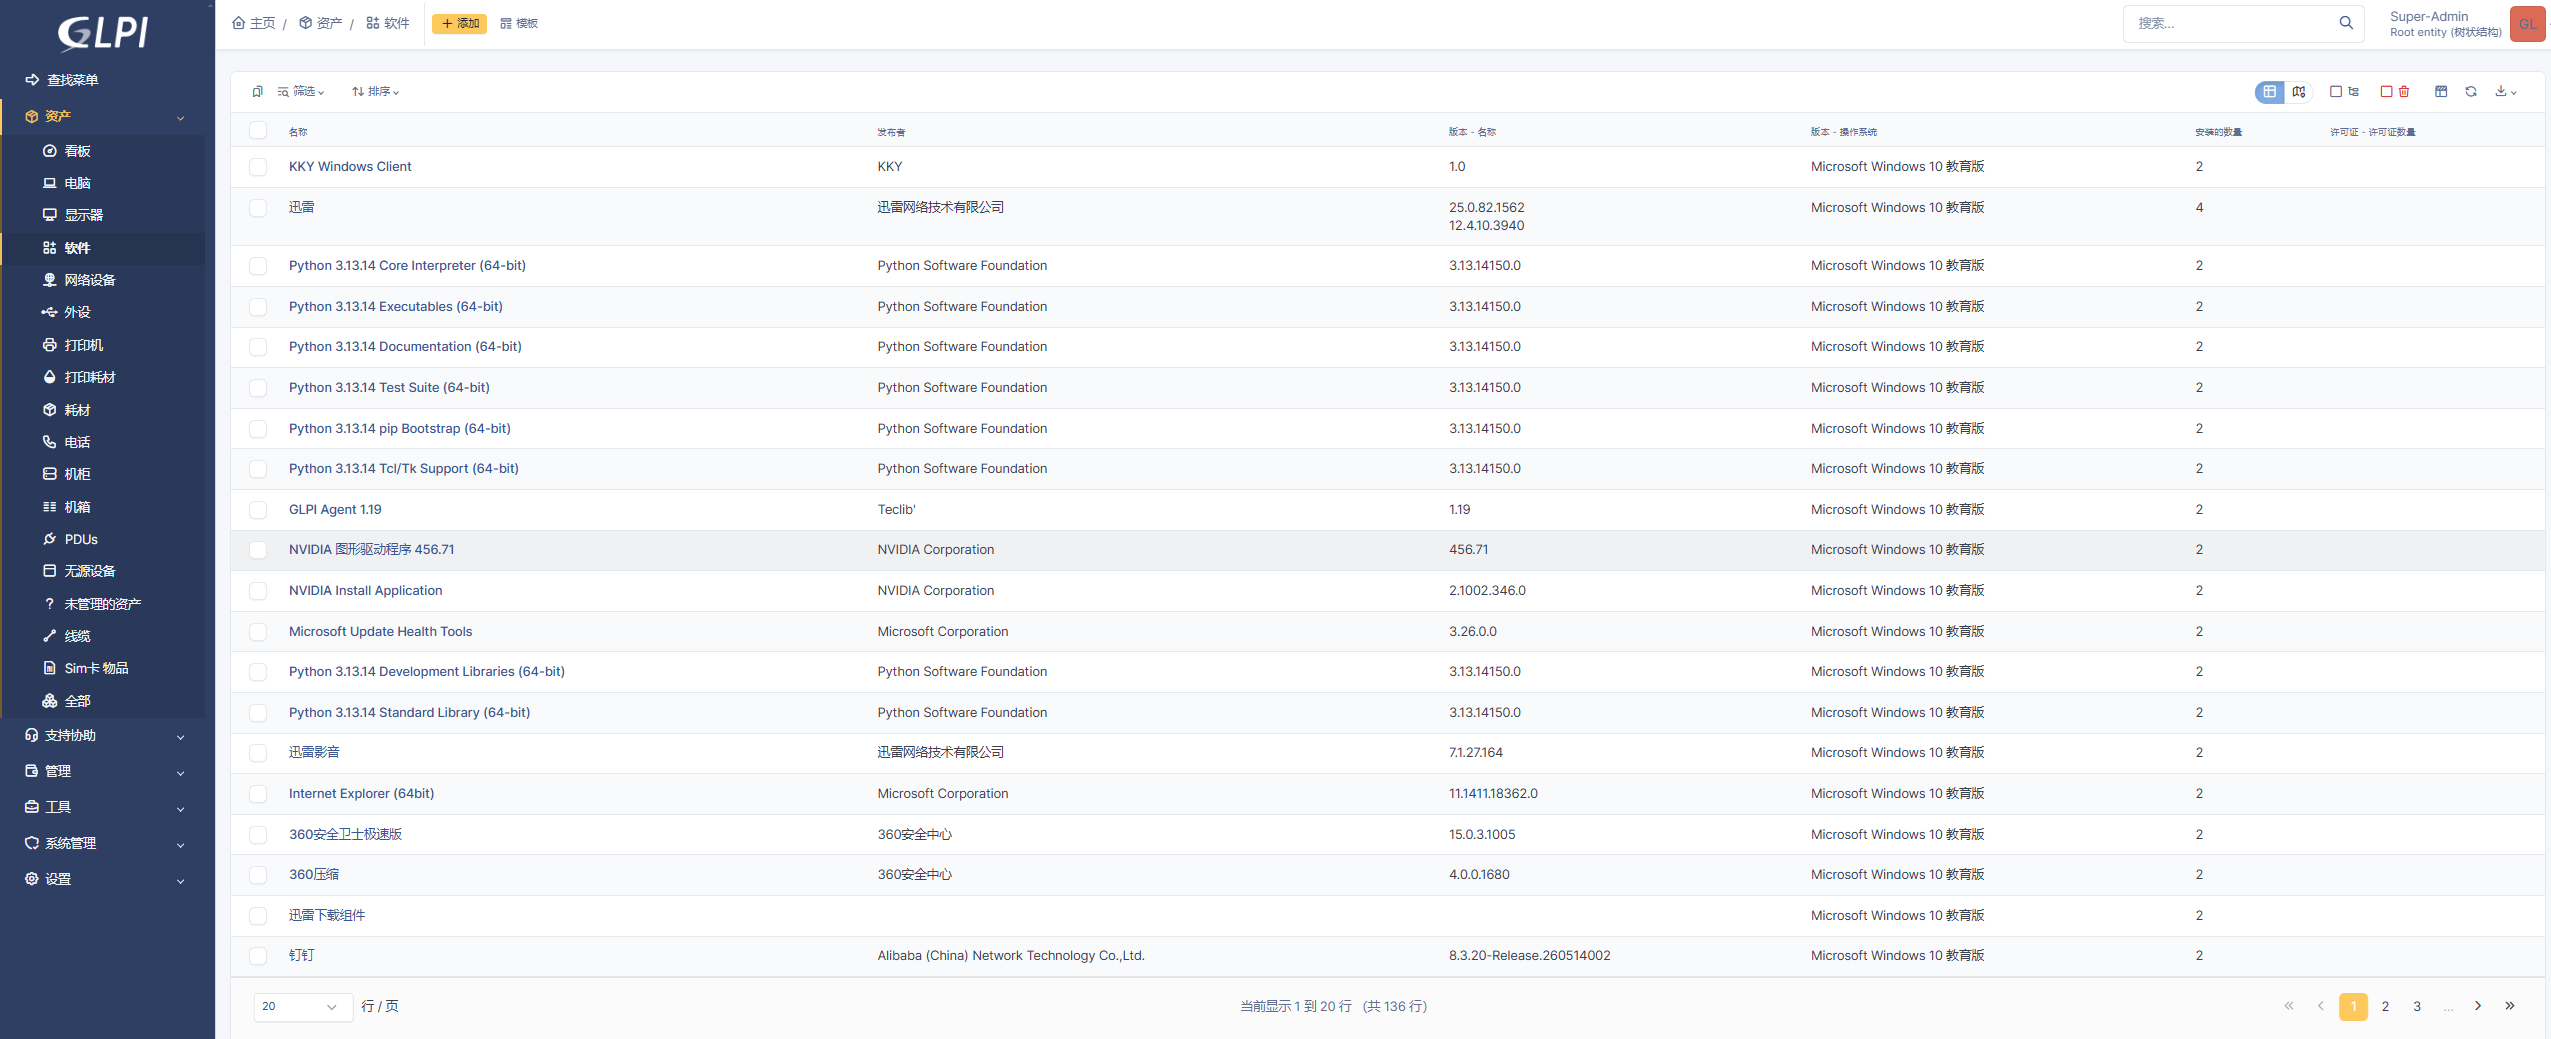Click the cable icon for 线缆

49,636
